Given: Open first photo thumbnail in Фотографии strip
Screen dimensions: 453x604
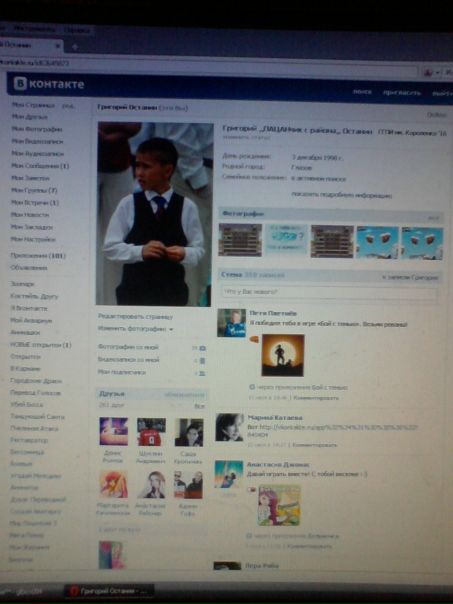Looking at the screenshot, I should pyautogui.click(x=240, y=240).
